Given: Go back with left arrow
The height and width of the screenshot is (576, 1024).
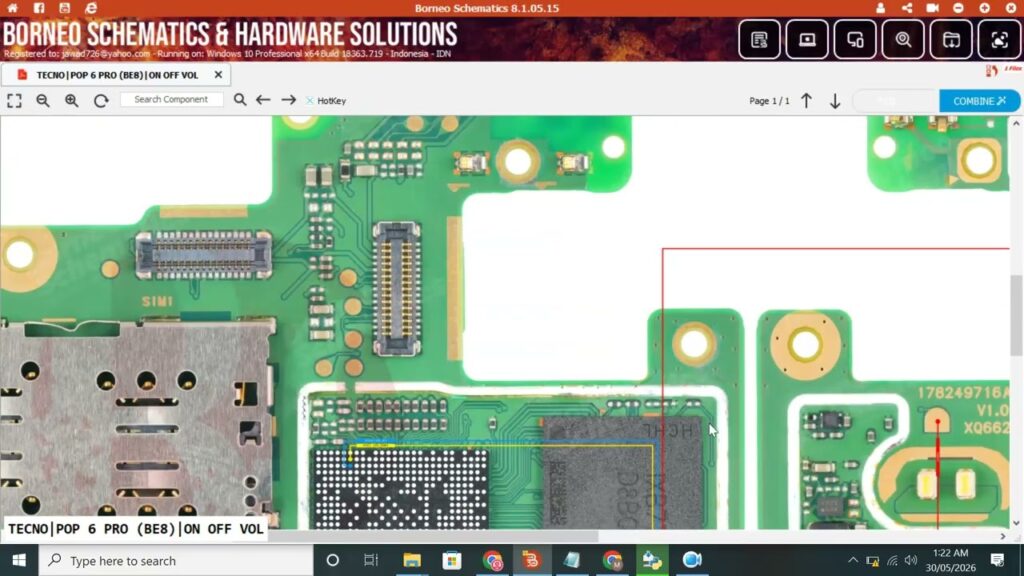Looking at the screenshot, I should click(x=263, y=100).
